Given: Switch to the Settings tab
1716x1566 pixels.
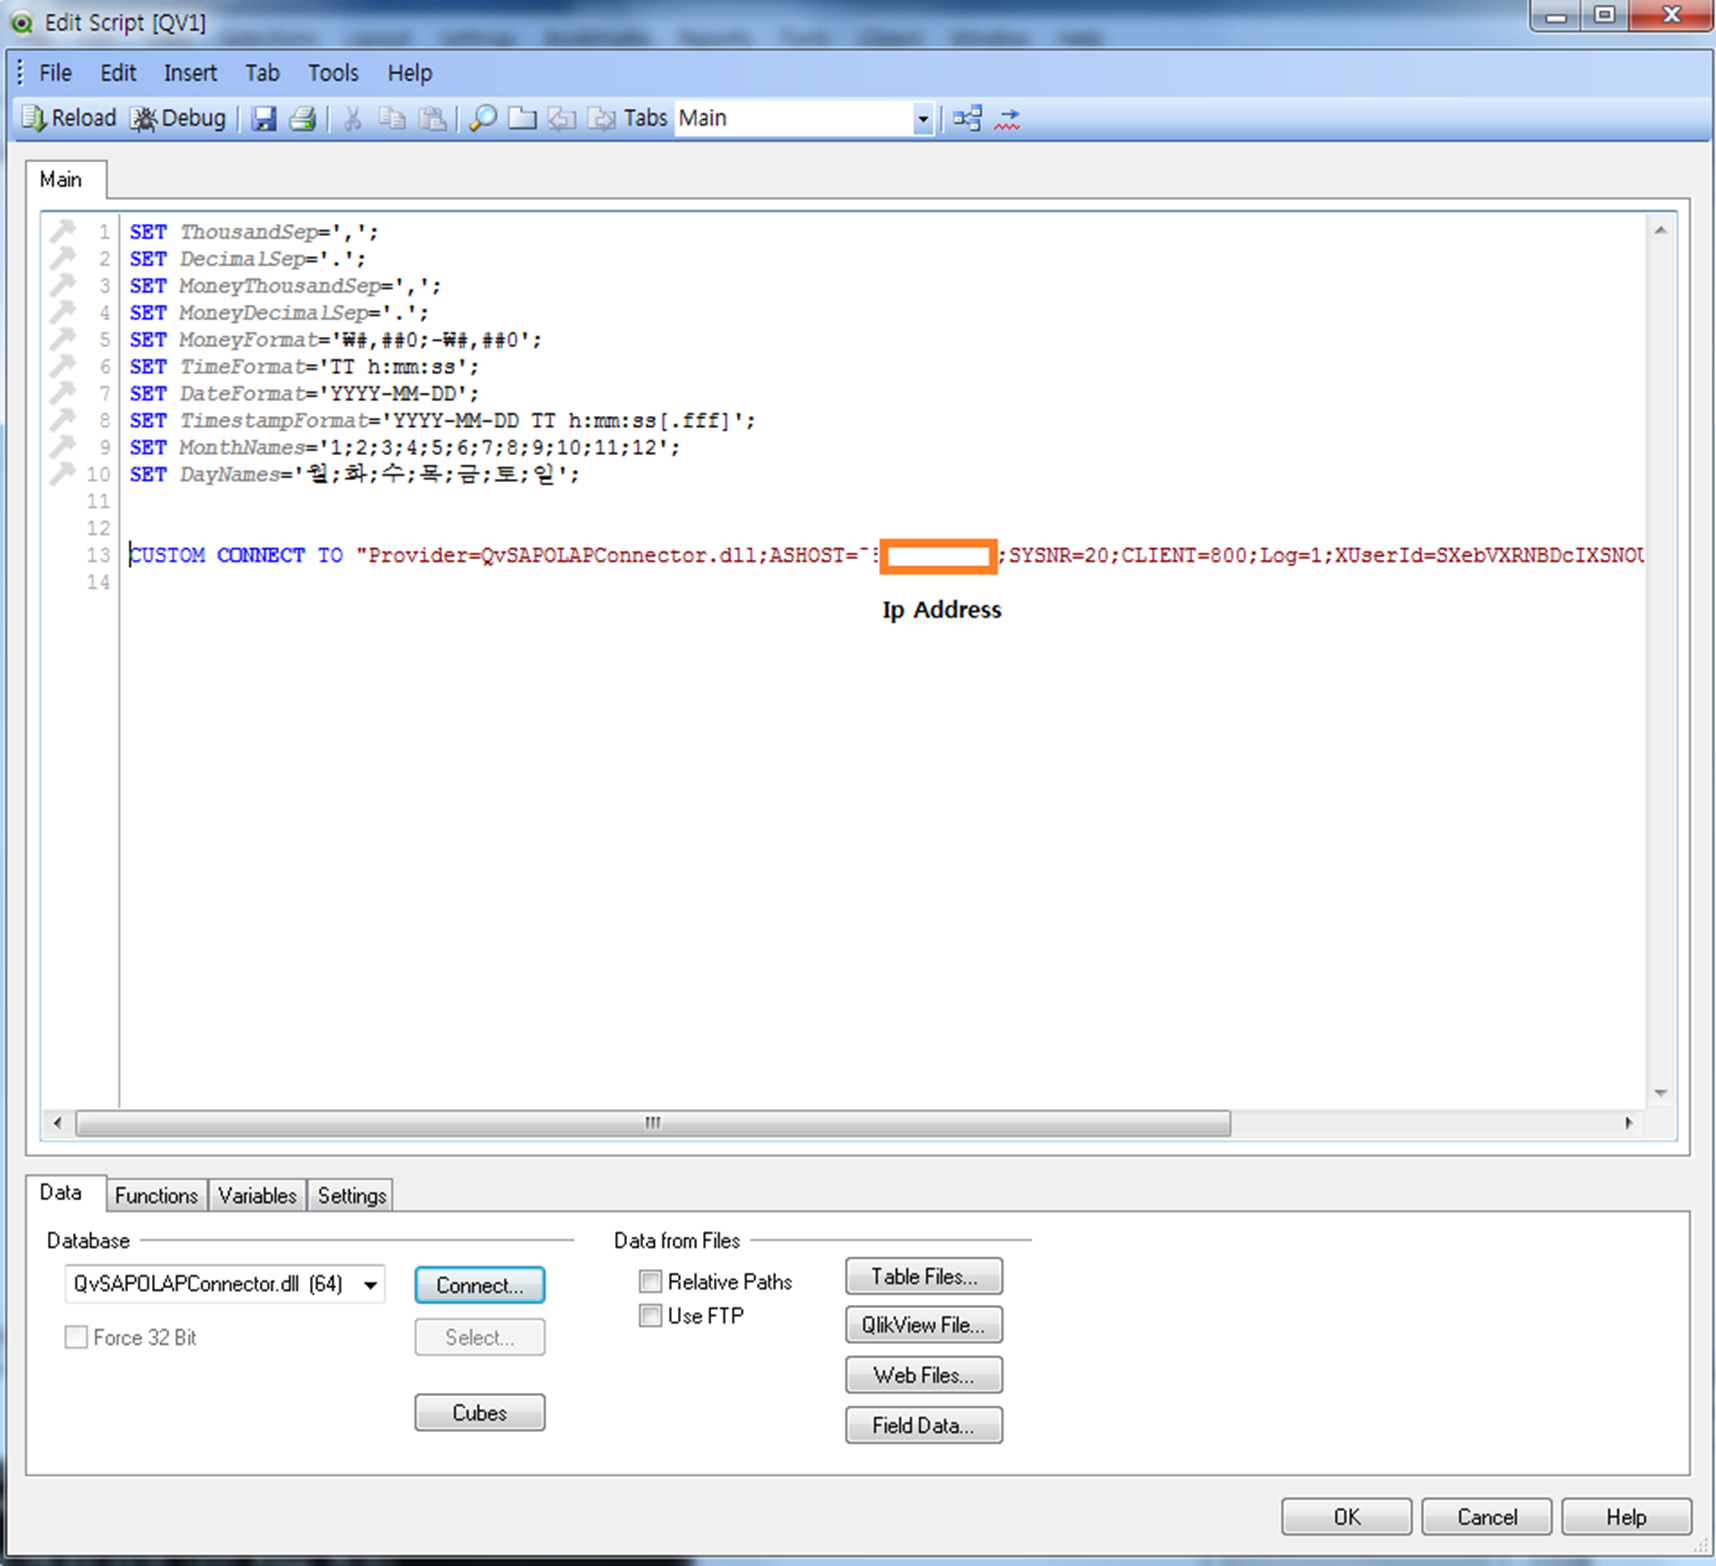Looking at the screenshot, I should click(x=351, y=1195).
